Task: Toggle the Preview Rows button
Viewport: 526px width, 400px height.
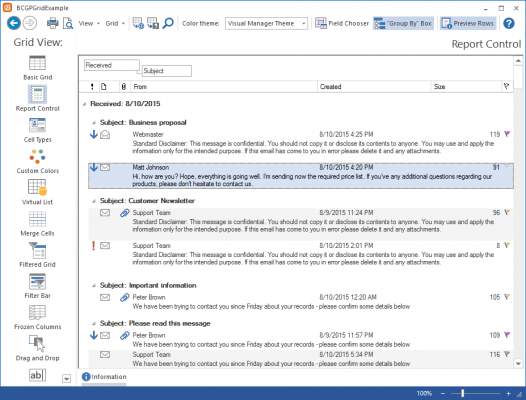Action: (468, 23)
